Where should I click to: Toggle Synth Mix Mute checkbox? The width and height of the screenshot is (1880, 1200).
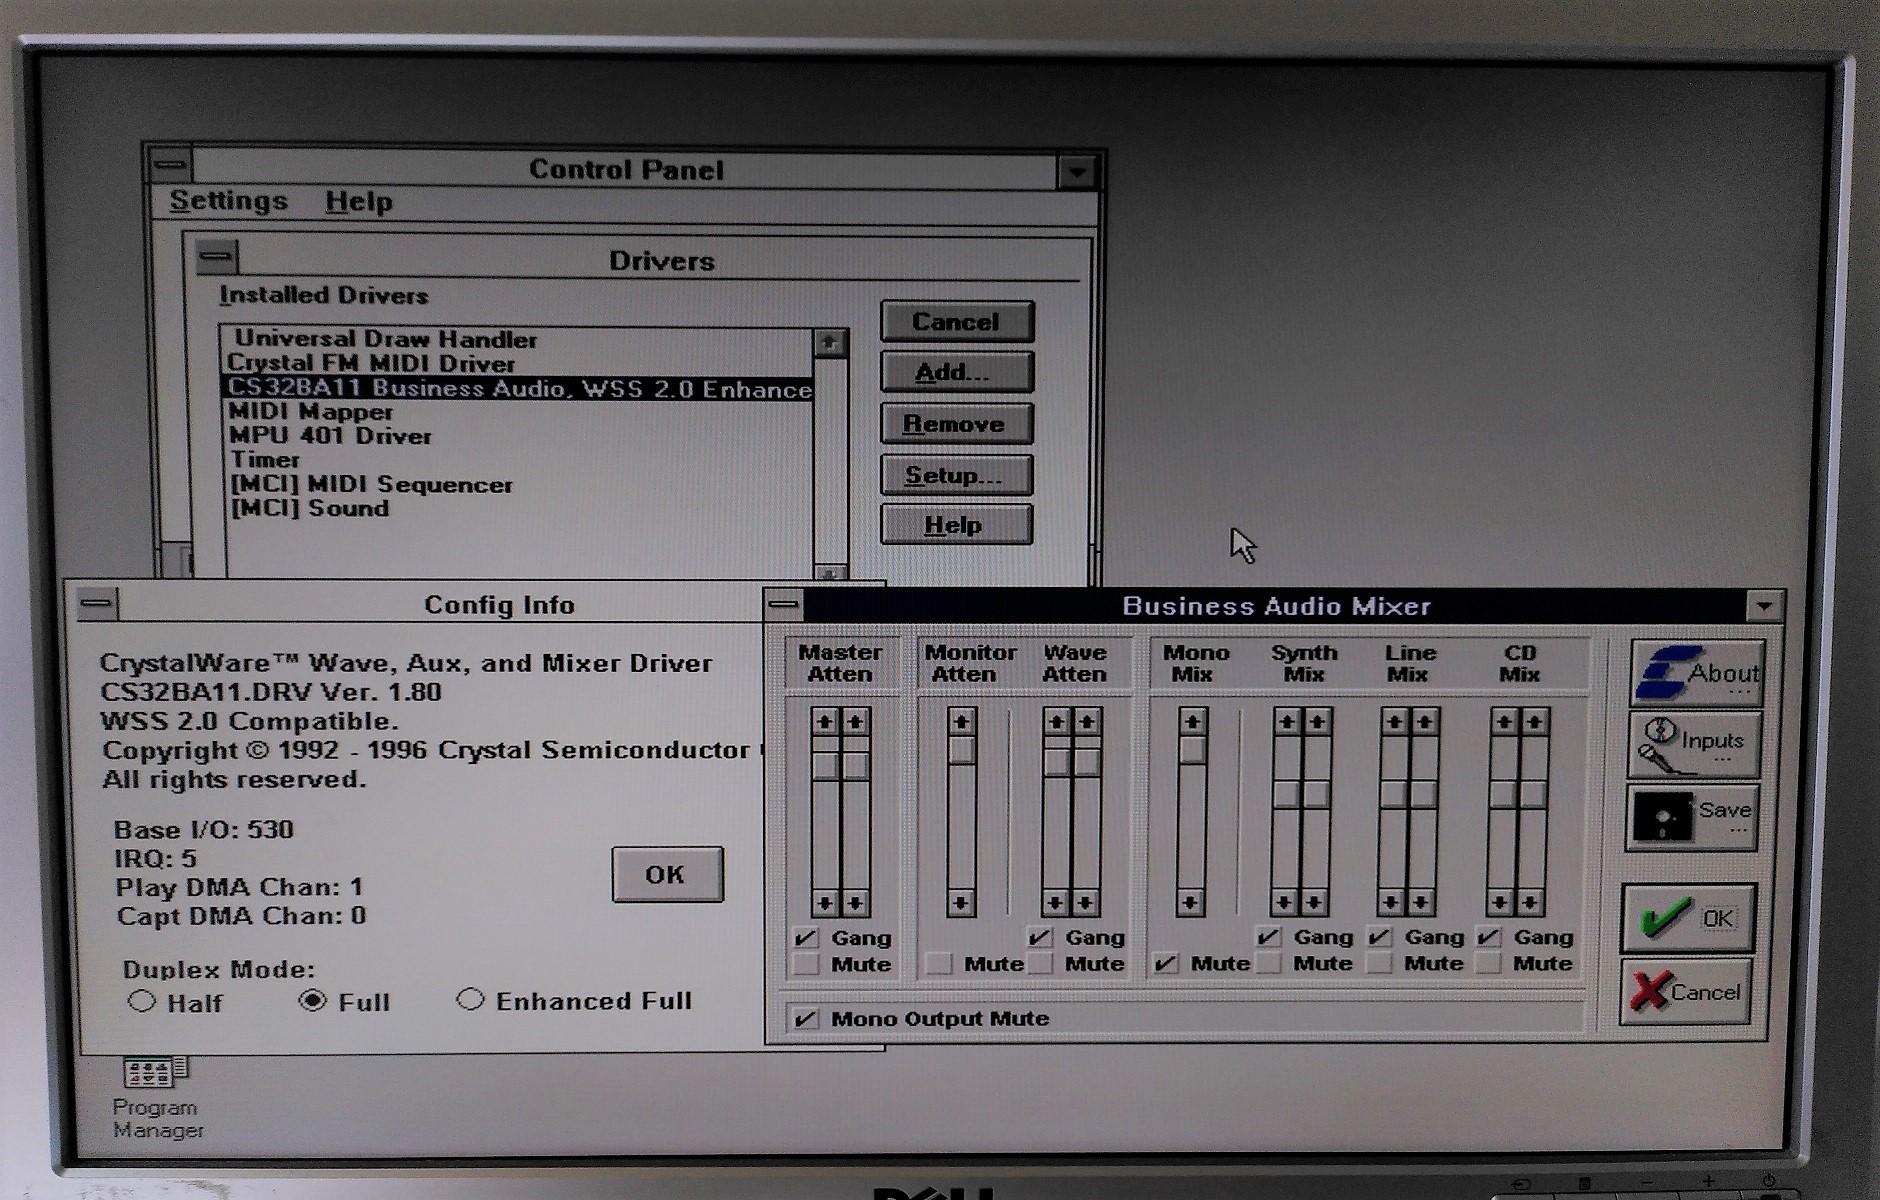(1268, 963)
